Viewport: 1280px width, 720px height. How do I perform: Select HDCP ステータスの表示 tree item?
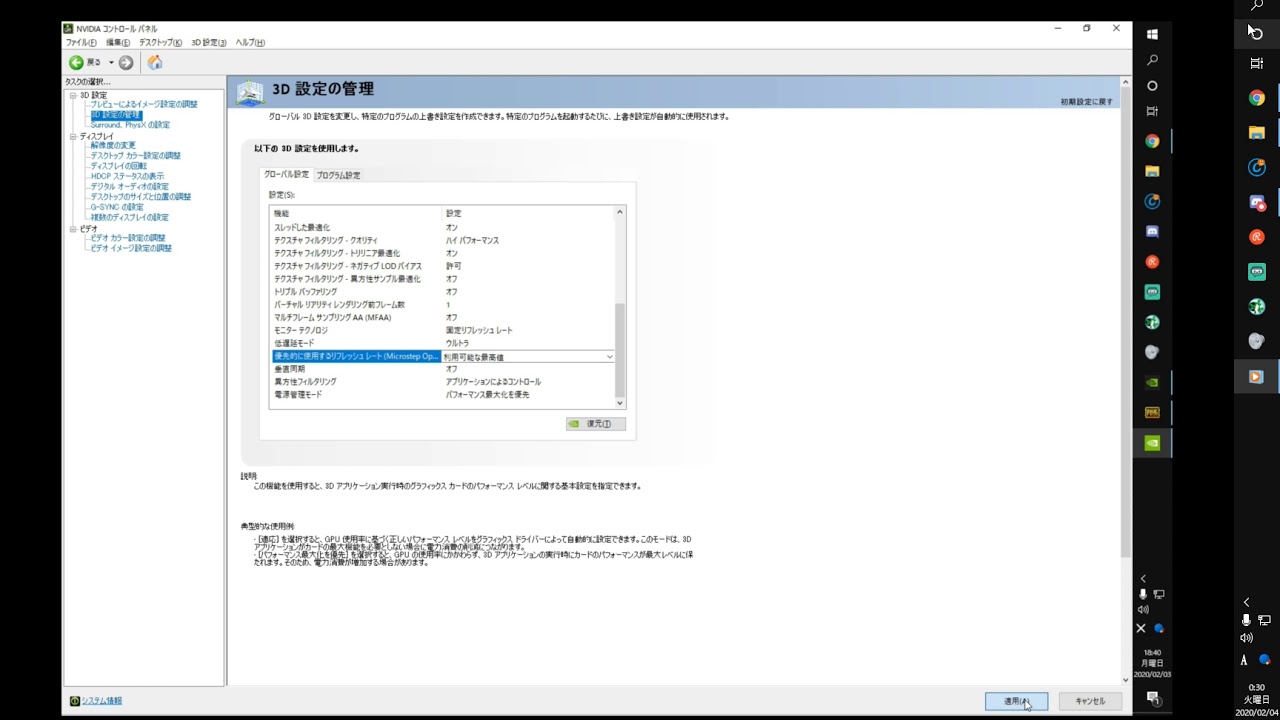tap(127, 176)
